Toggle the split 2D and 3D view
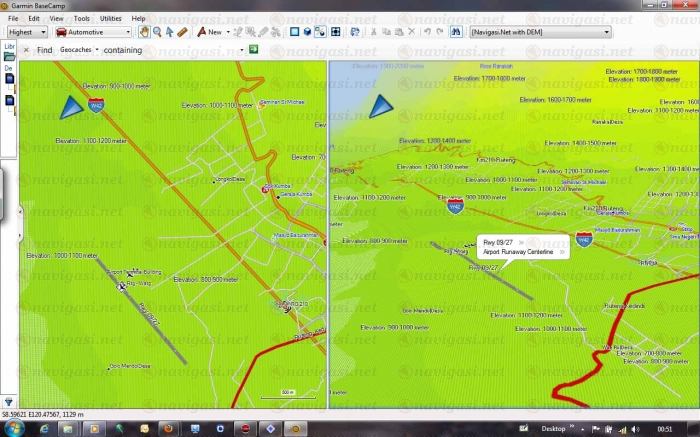Screen dimensions: 700x437 pyautogui.click(x=320, y=32)
